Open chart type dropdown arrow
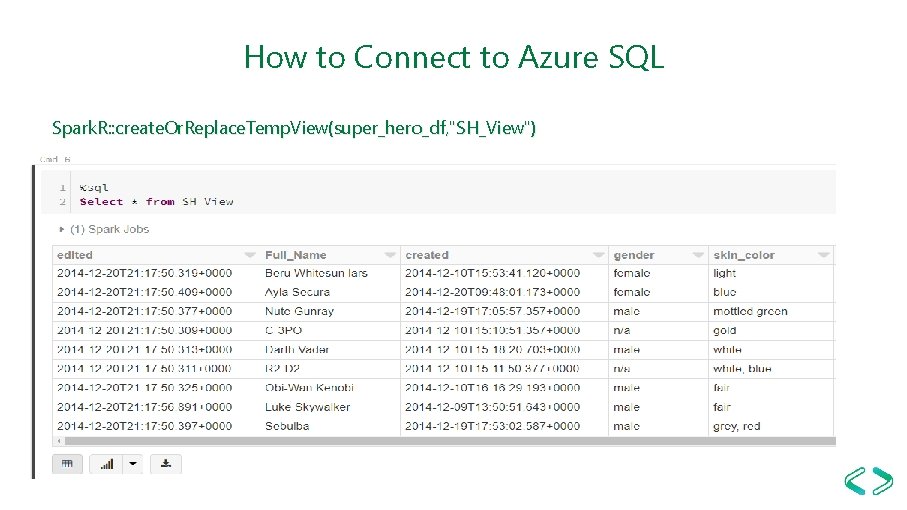 [133, 464]
